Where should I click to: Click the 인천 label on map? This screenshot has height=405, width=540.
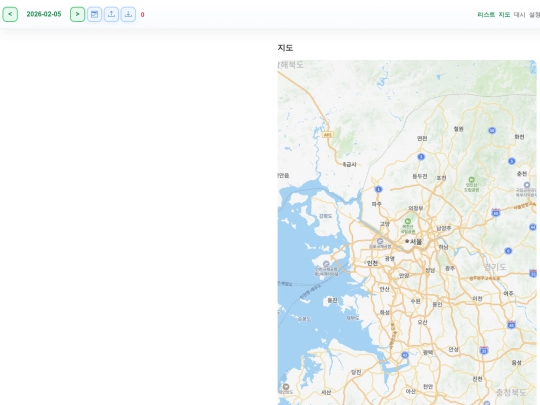[x=372, y=263]
